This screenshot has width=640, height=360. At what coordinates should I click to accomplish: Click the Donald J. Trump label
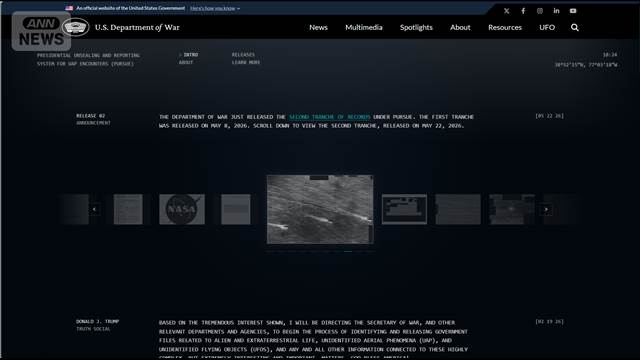98,322
